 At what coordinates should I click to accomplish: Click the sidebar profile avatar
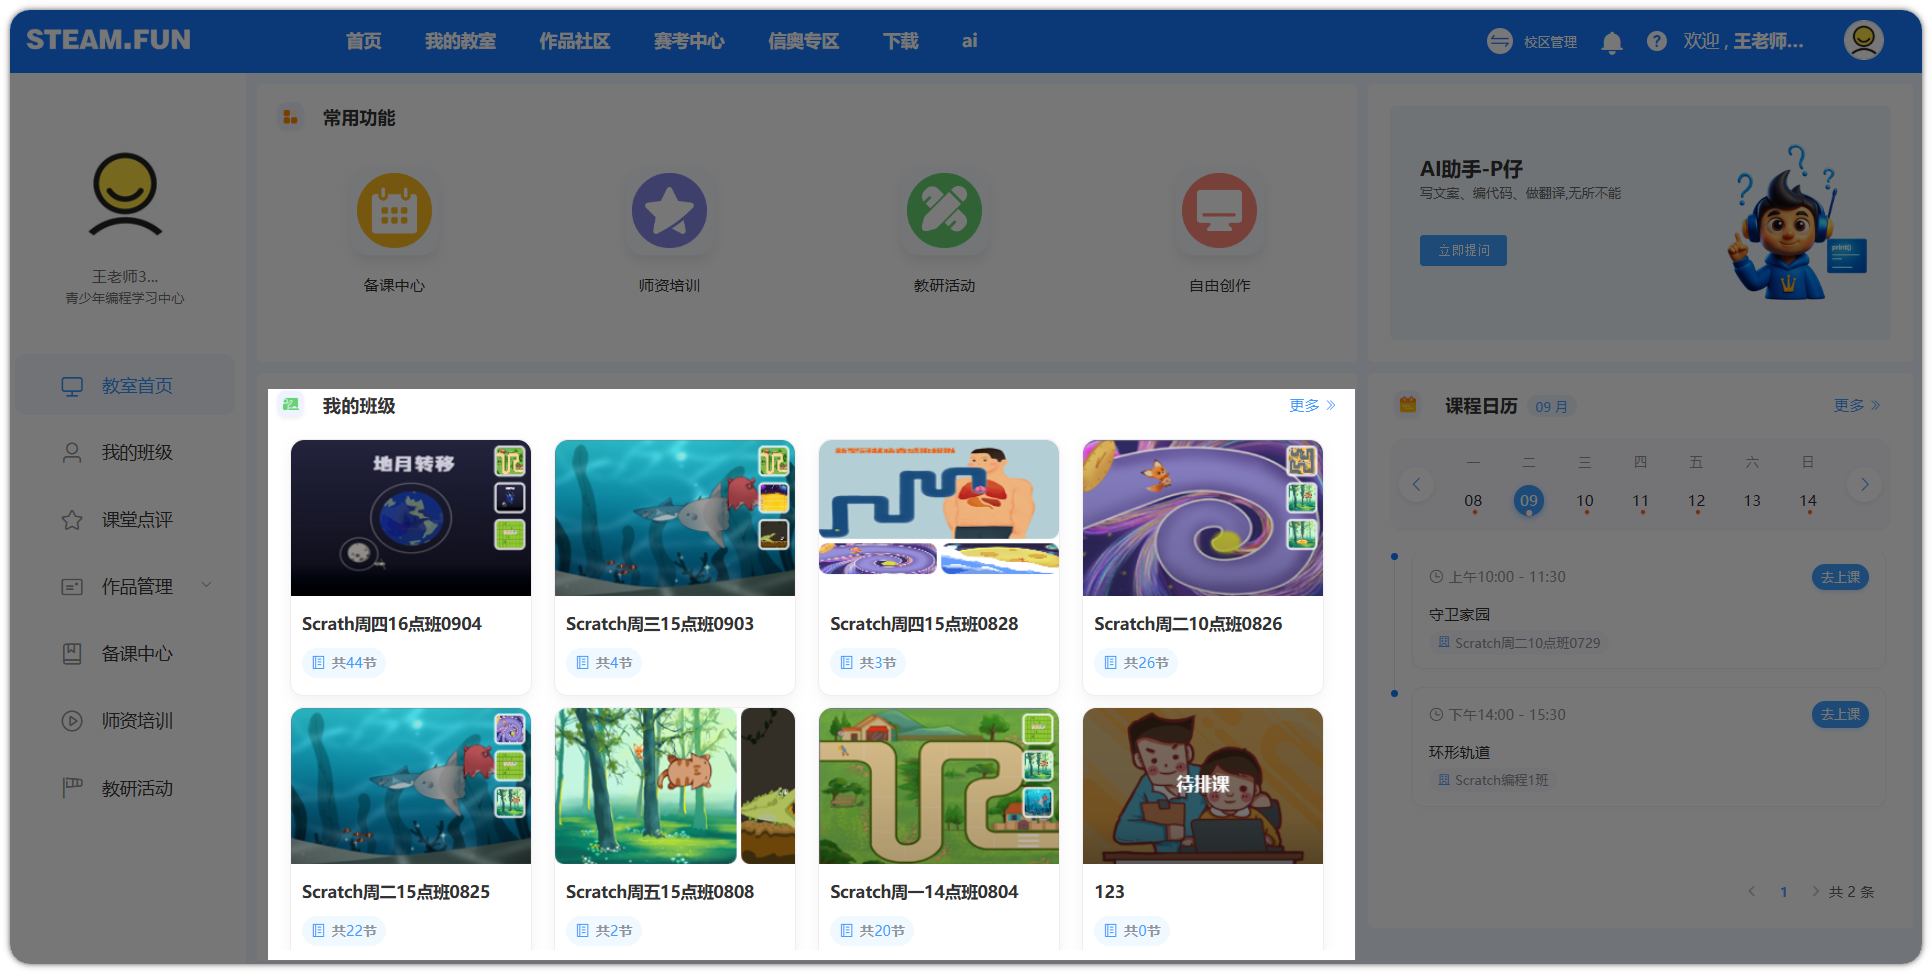pyautogui.click(x=125, y=194)
